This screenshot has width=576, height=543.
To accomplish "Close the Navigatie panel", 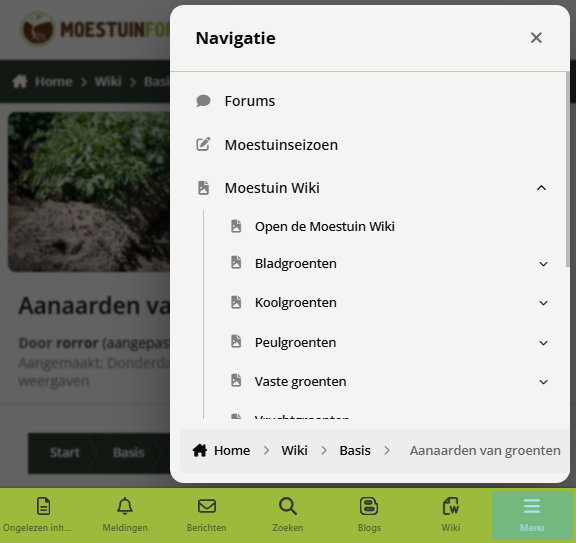I will (536, 37).
